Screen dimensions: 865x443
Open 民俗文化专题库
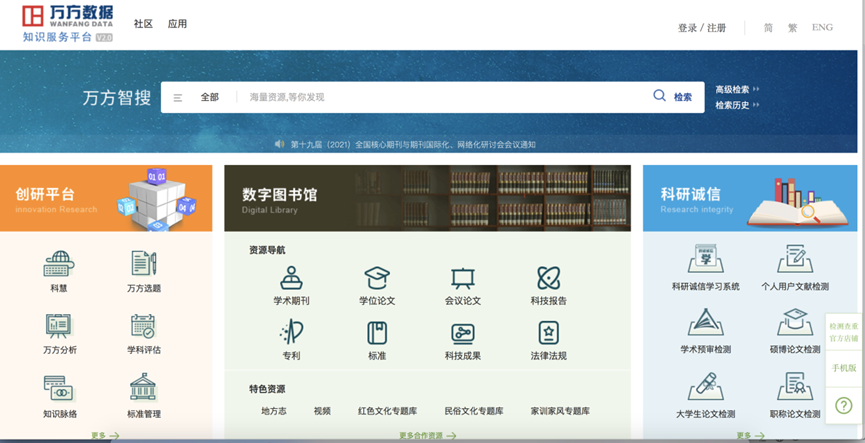[474, 411]
